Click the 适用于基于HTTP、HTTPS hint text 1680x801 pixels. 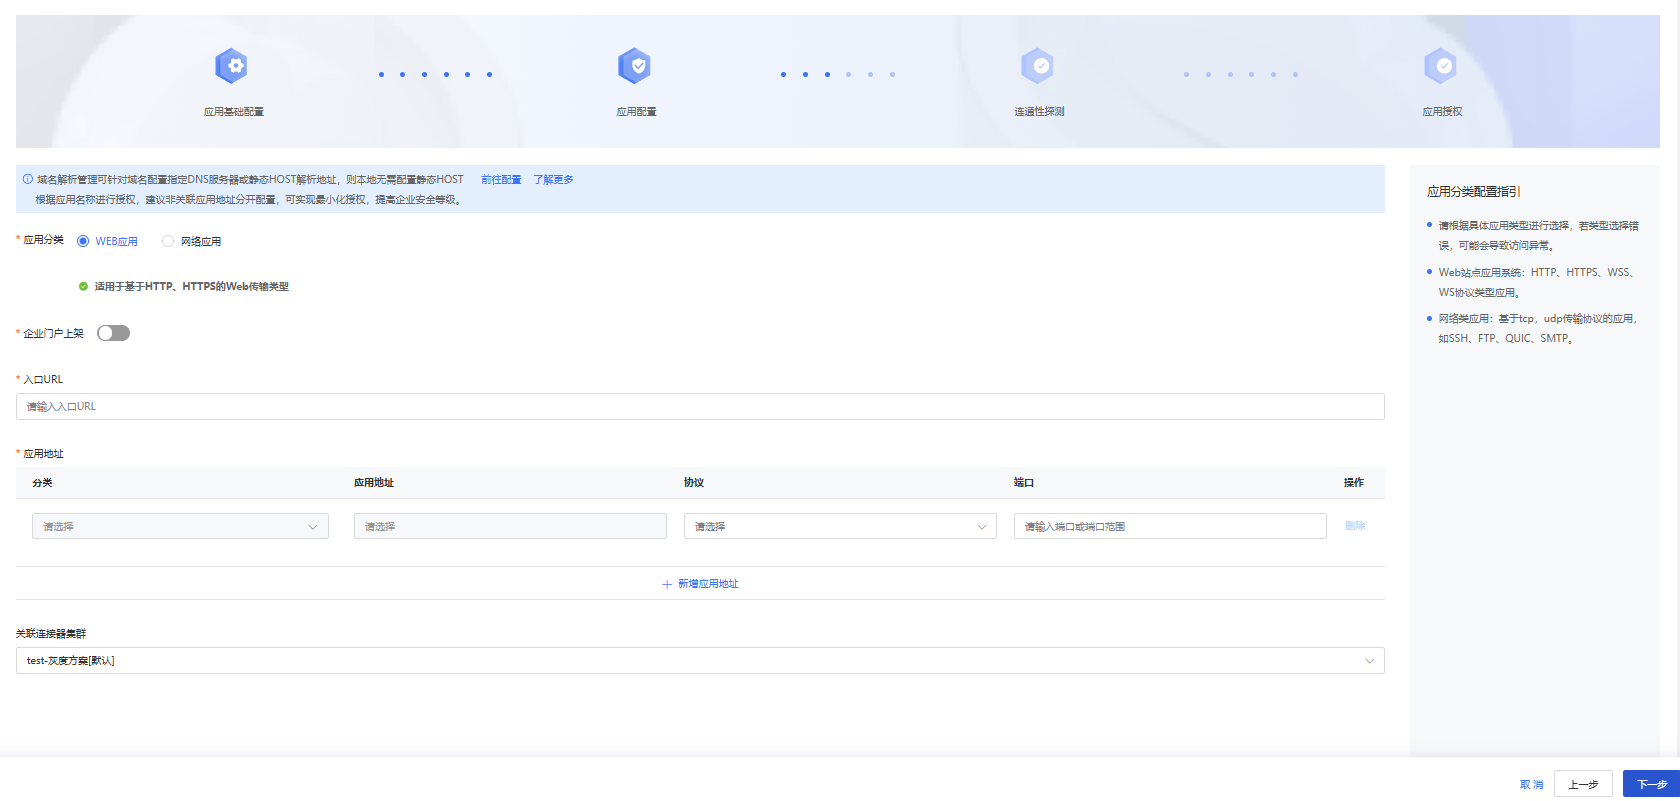coord(192,286)
